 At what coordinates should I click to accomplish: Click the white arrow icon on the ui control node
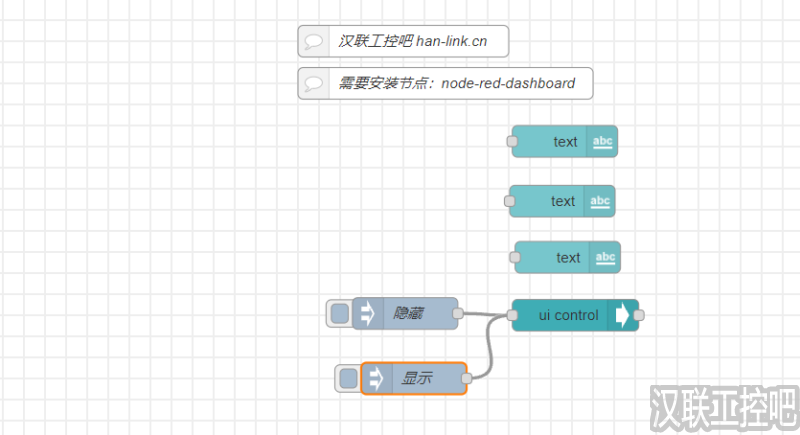(623, 315)
